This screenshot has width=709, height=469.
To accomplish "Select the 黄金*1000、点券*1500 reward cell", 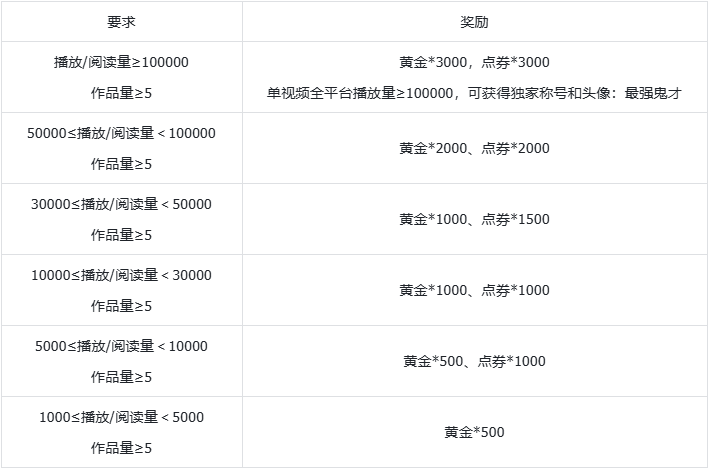I will tap(474, 219).
